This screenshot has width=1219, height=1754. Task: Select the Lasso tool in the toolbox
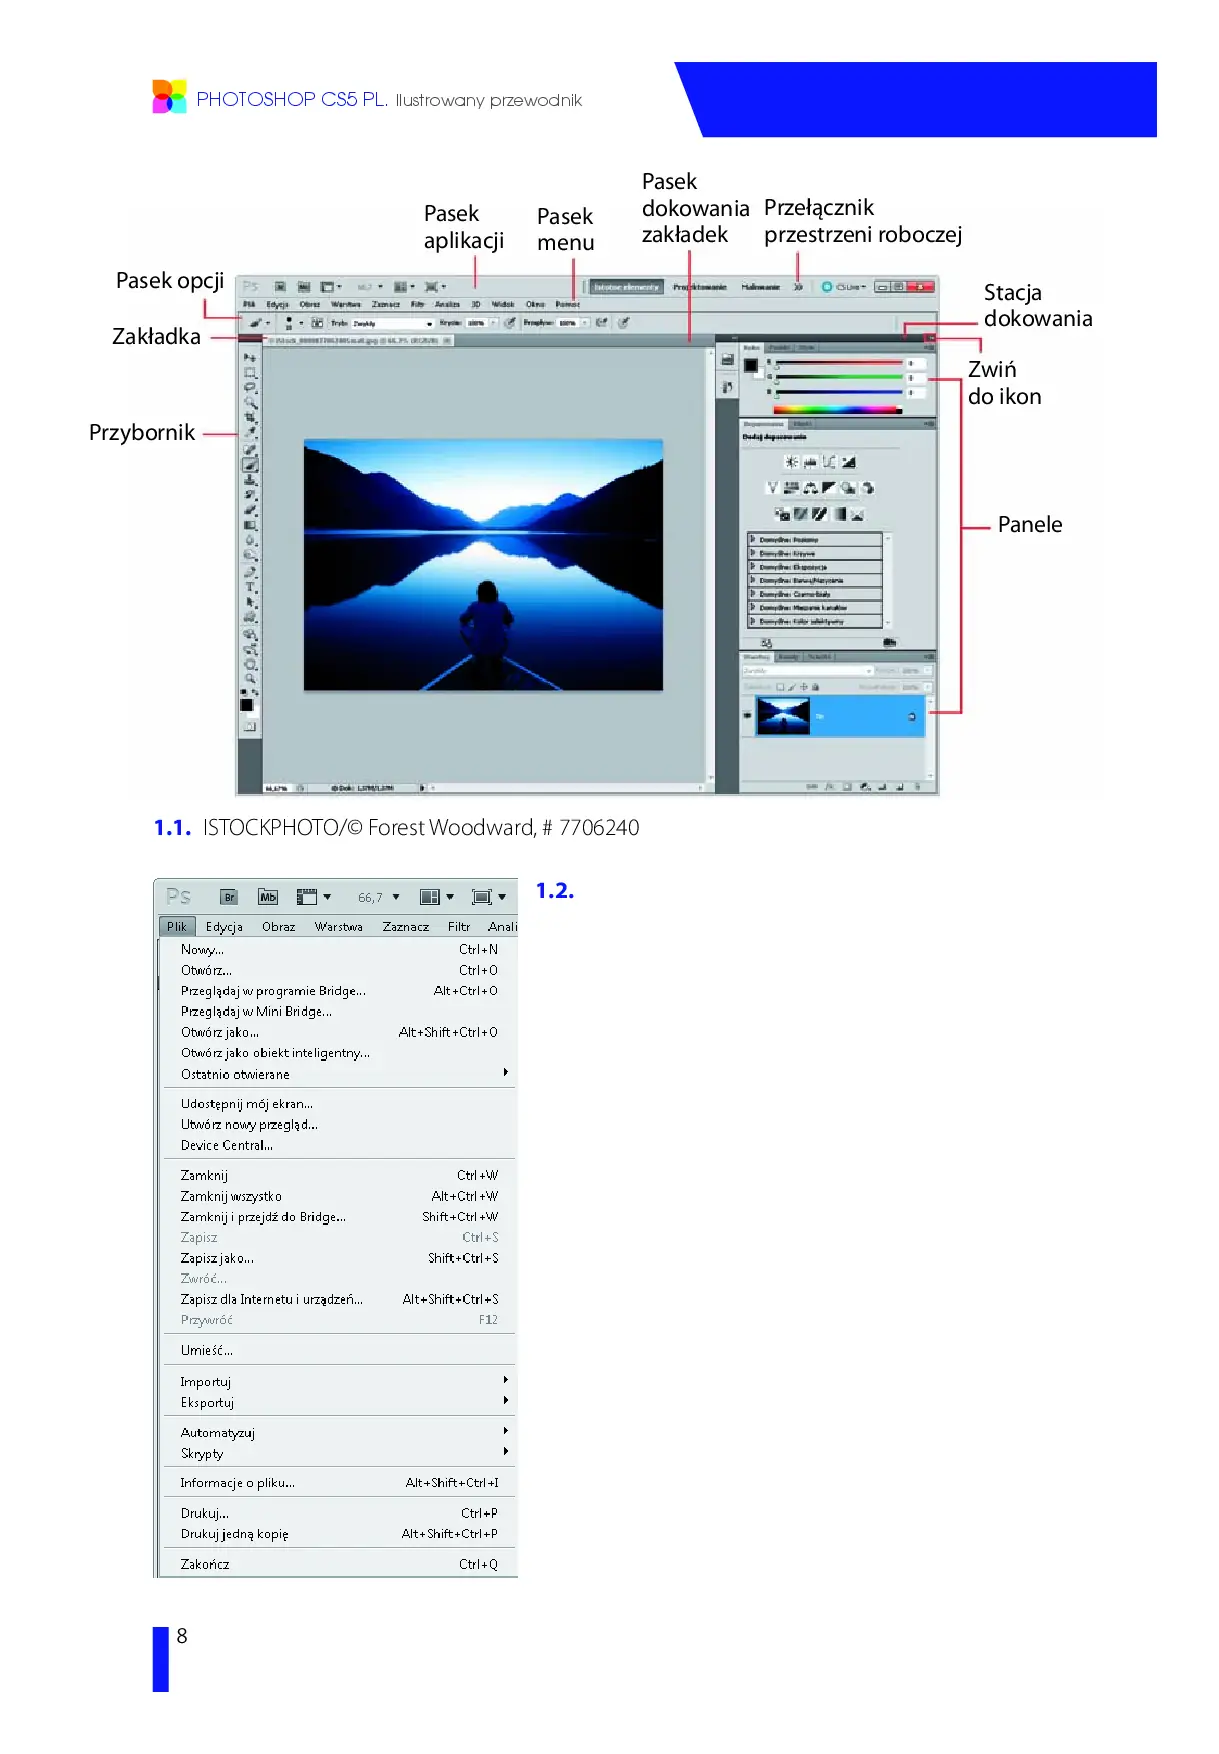[x=250, y=387]
